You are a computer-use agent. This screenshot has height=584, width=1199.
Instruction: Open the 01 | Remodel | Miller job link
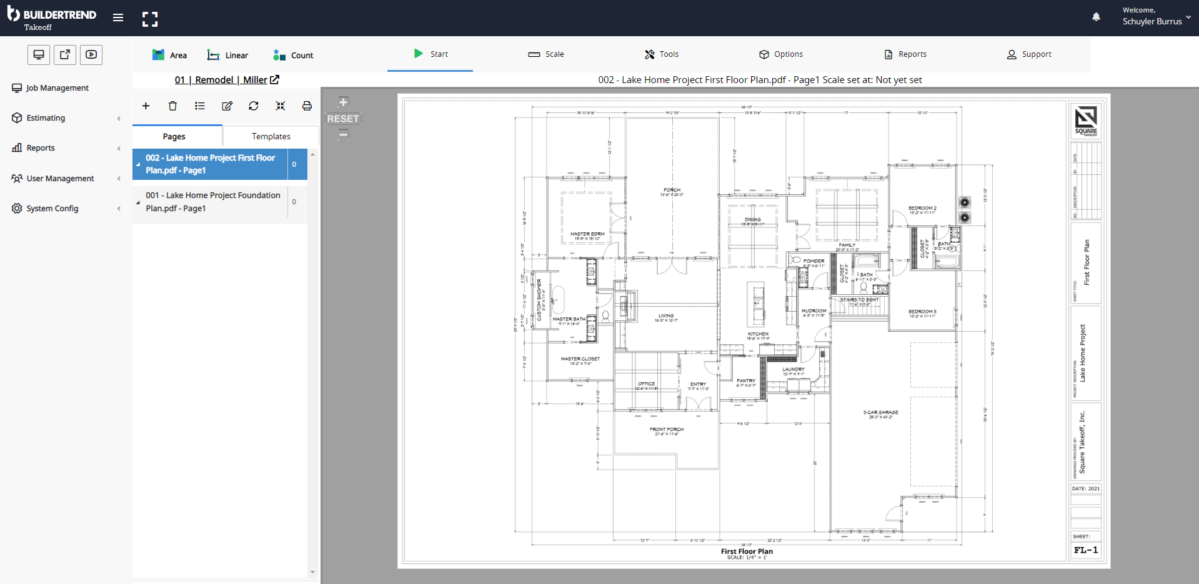click(226, 79)
